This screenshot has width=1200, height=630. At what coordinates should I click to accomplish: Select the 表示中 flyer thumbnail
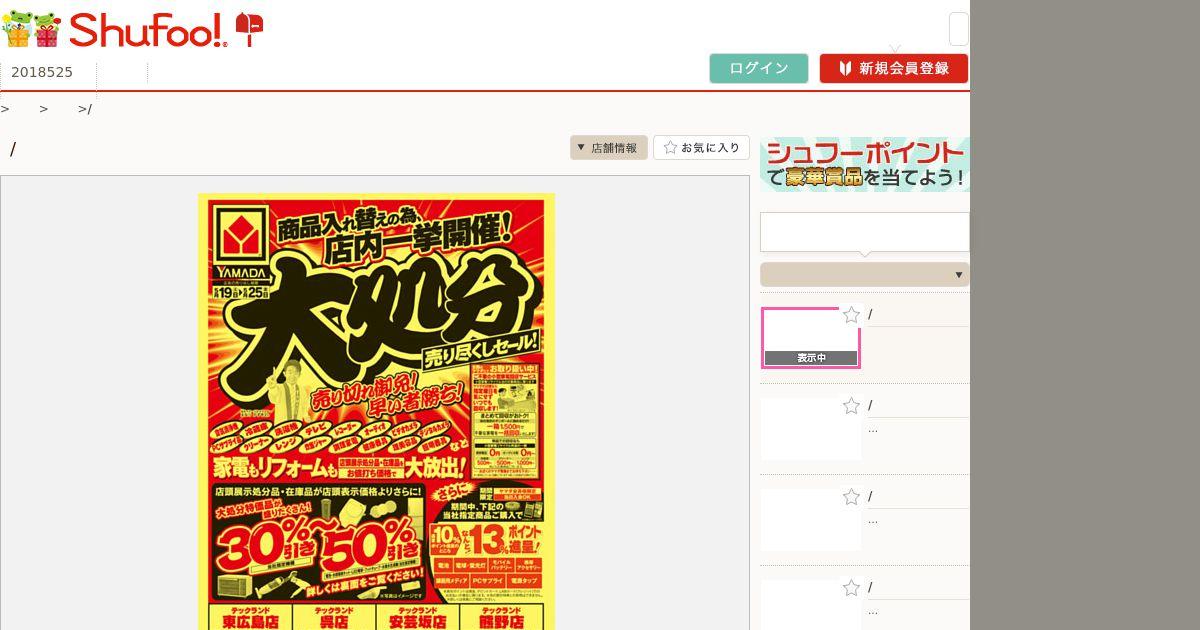point(811,338)
